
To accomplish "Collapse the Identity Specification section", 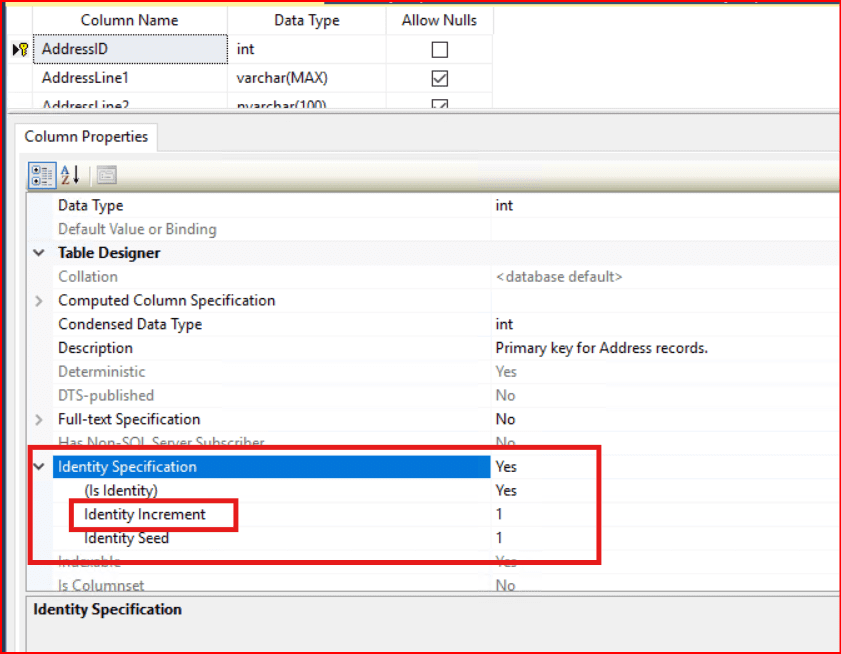I will (x=39, y=467).
